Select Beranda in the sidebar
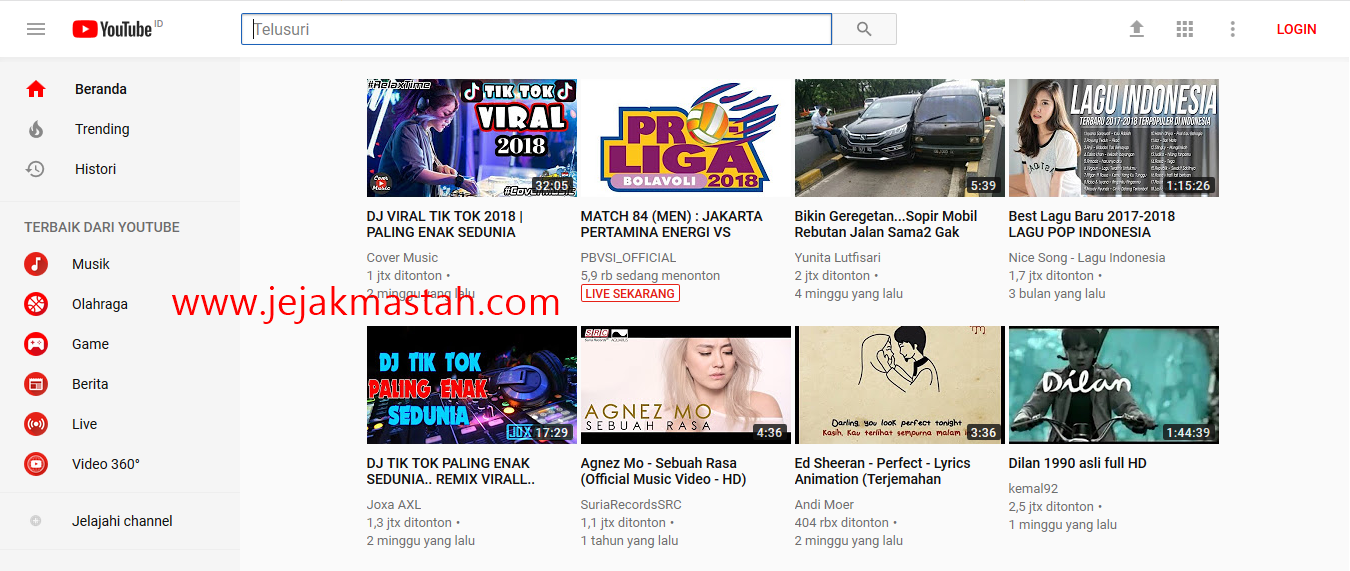This screenshot has width=1350, height=571. [101, 89]
